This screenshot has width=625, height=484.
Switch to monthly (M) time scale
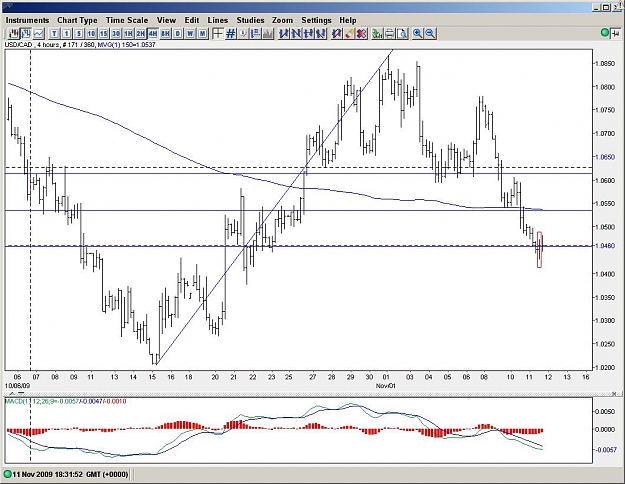(x=202, y=34)
